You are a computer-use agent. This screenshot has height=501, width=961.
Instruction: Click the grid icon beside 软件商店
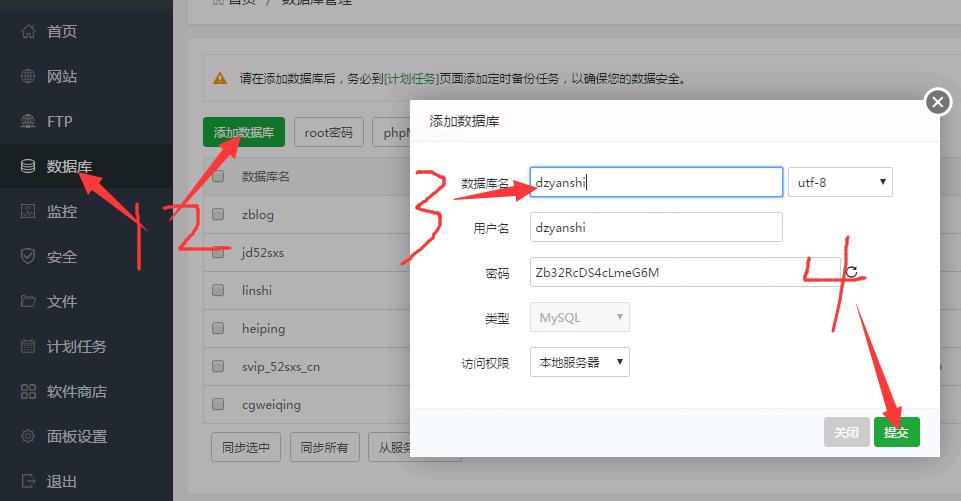[28, 391]
